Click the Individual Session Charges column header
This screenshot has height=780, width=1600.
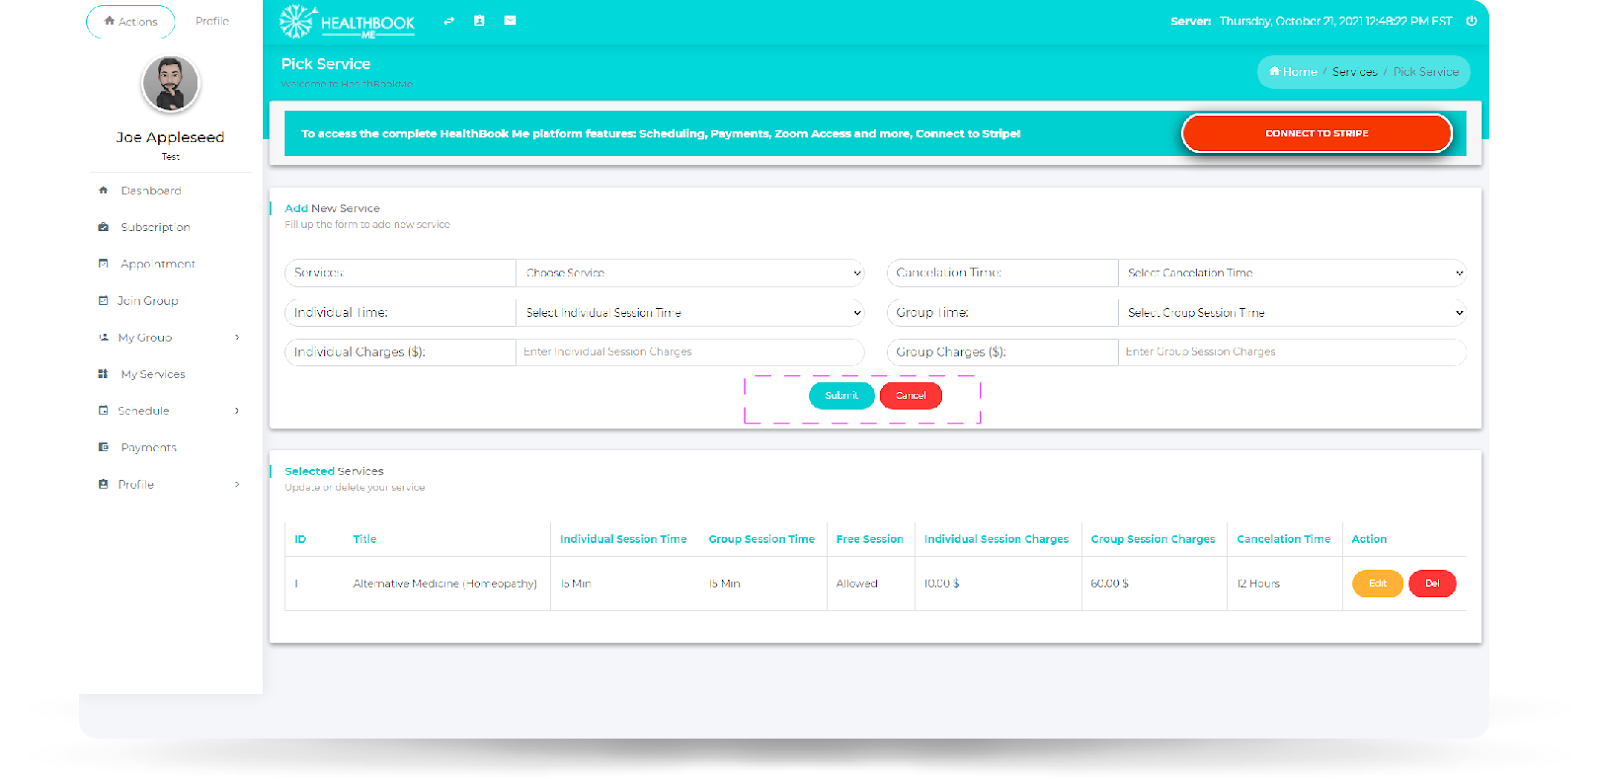[996, 539]
